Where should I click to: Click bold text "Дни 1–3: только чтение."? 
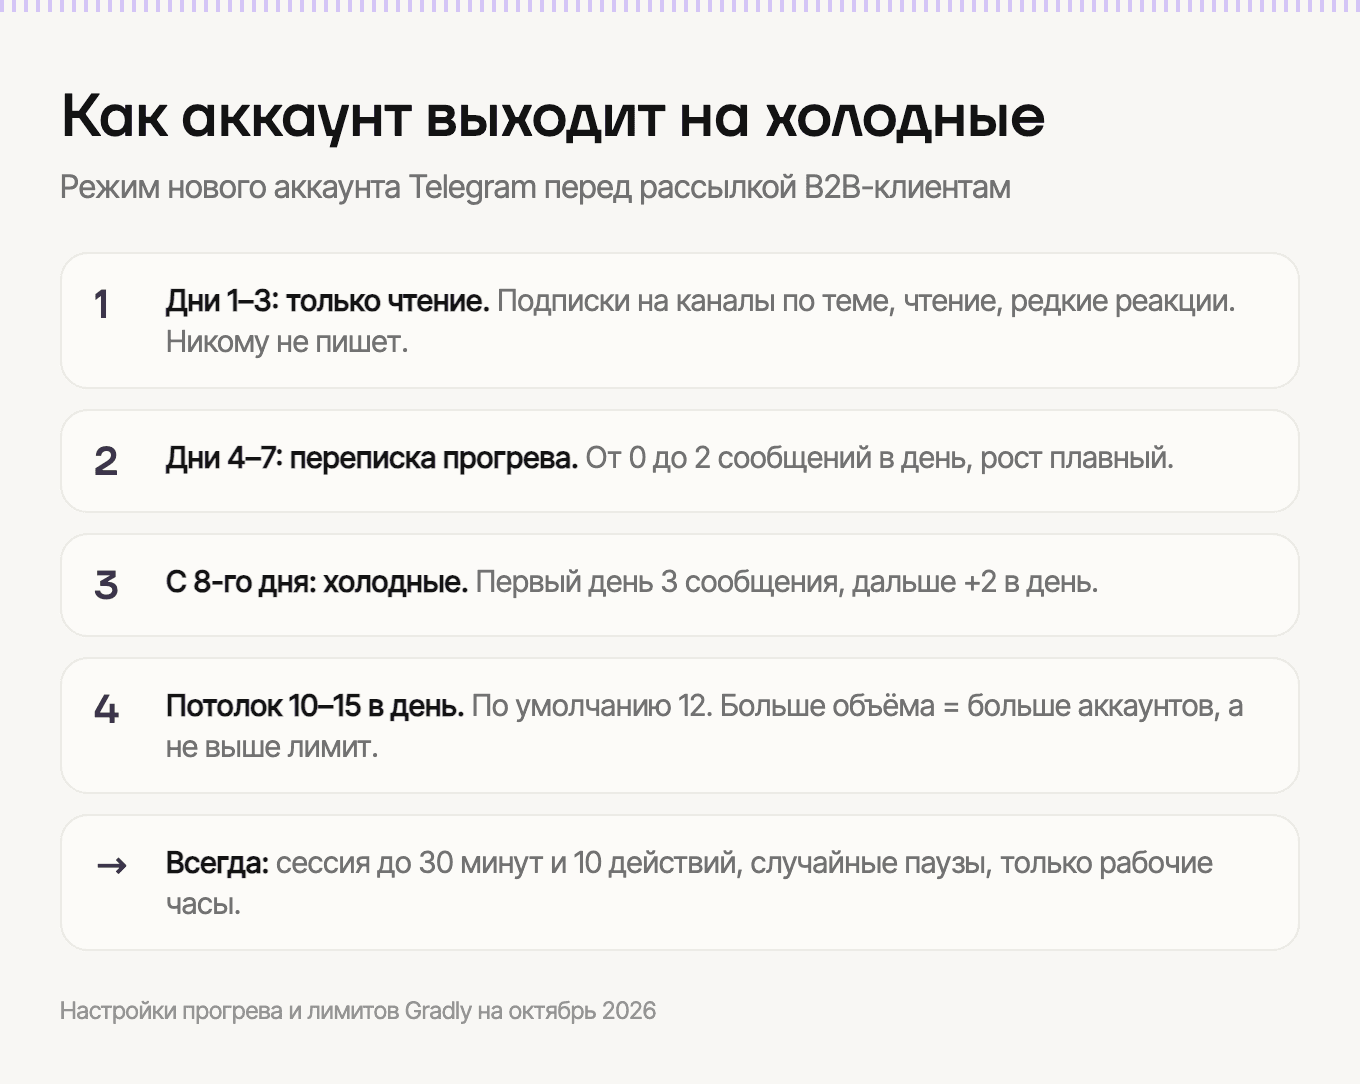pos(328,301)
